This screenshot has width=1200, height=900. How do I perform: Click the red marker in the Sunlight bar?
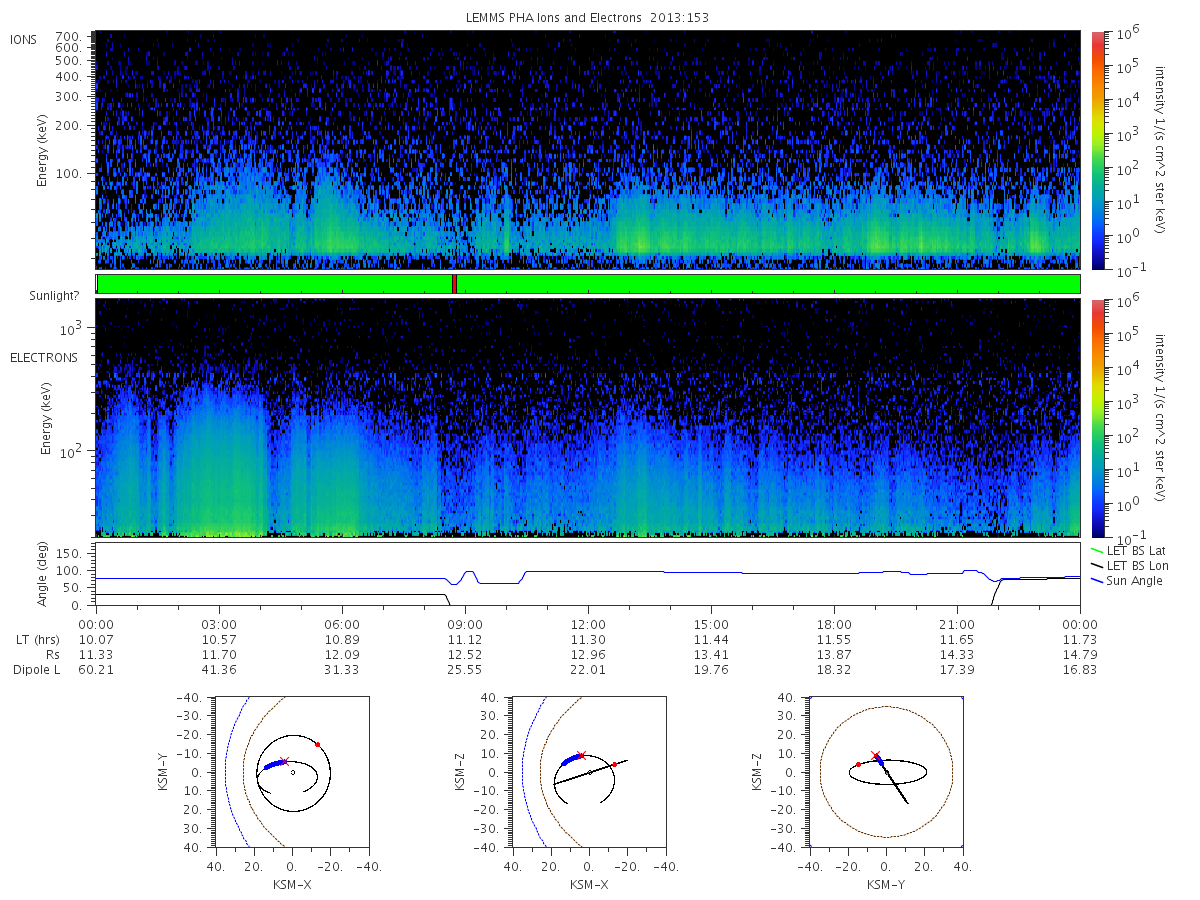[x=454, y=284]
